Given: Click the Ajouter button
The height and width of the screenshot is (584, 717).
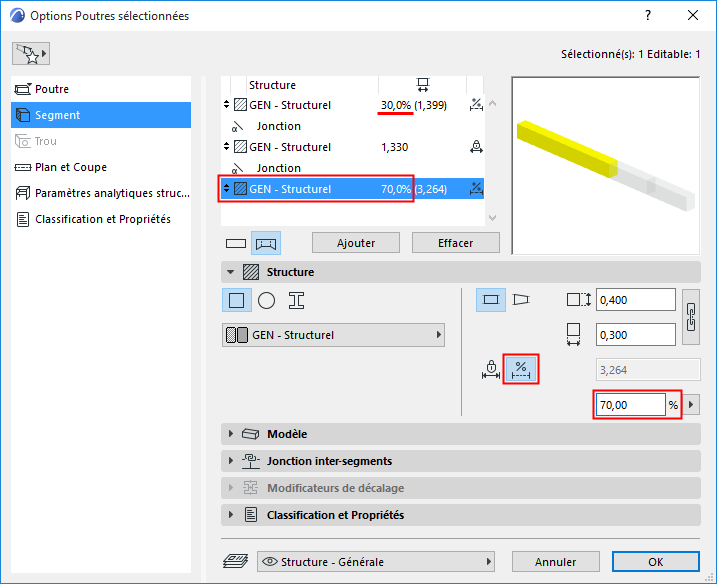Looking at the screenshot, I should 356,243.
